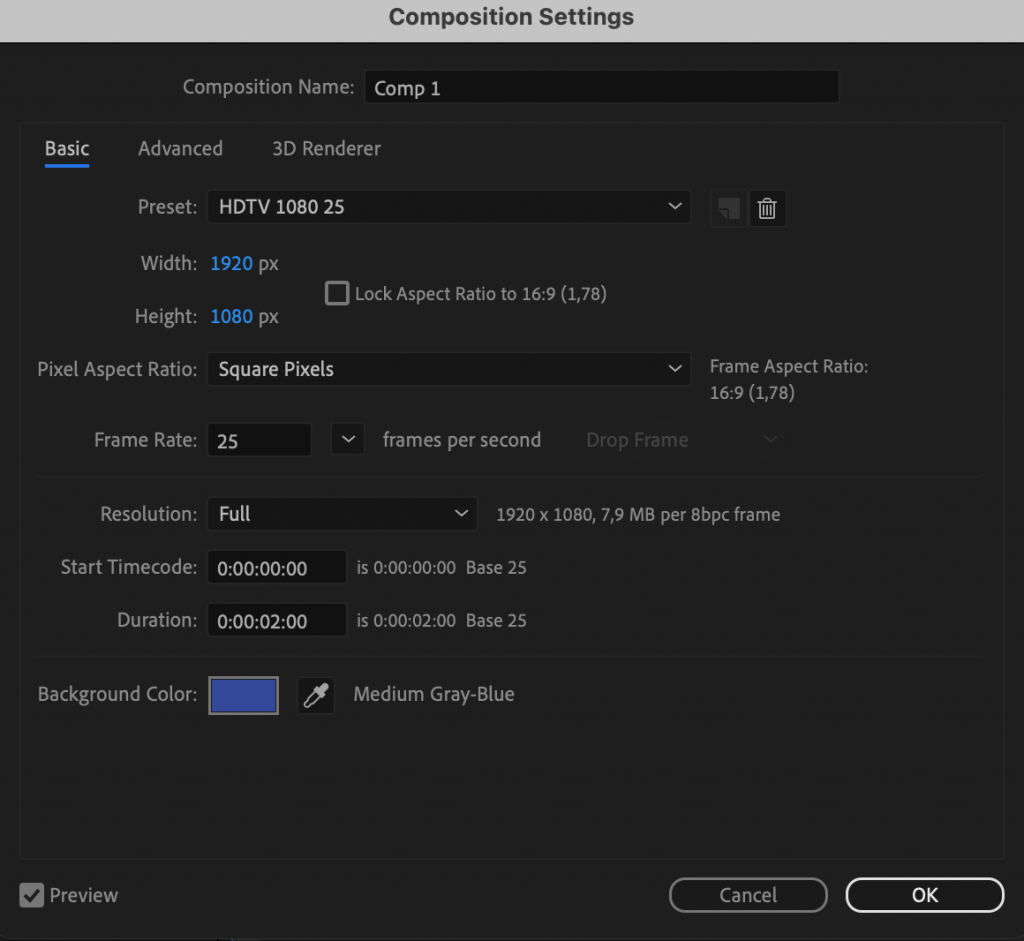Select the Start Timecode field

pyautogui.click(x=276, y=567)
